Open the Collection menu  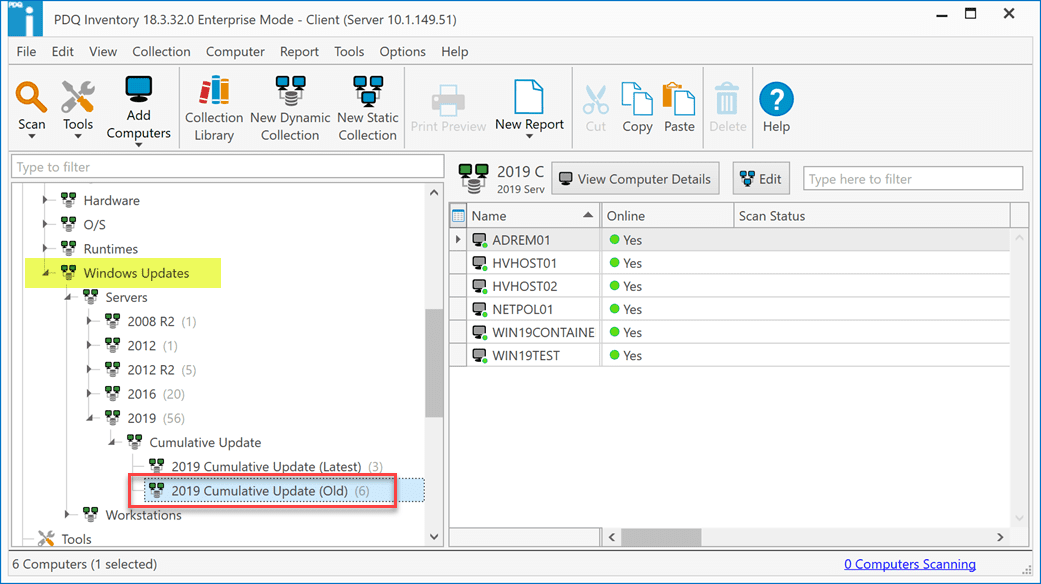click(x=161, y=52)
